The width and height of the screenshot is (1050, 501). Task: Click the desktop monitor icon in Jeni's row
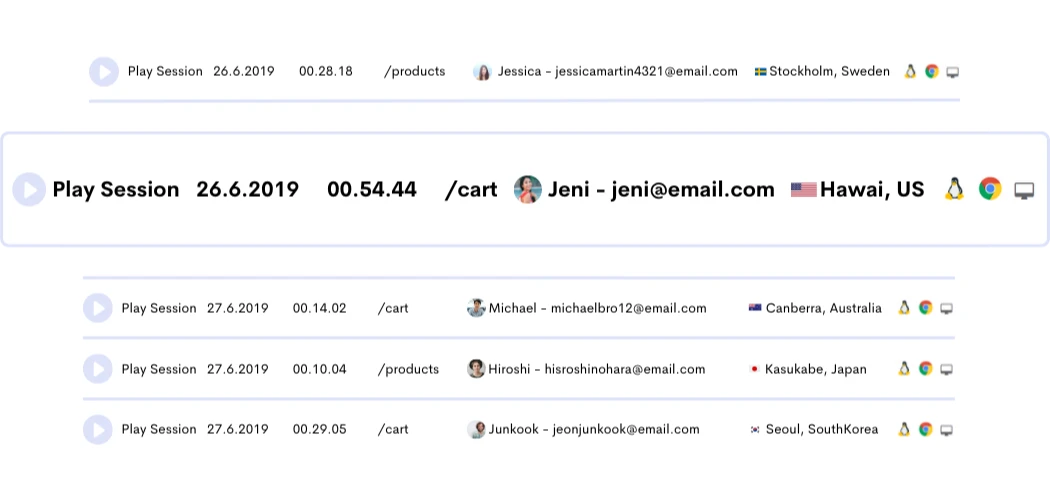click(x=1024, y=190)
